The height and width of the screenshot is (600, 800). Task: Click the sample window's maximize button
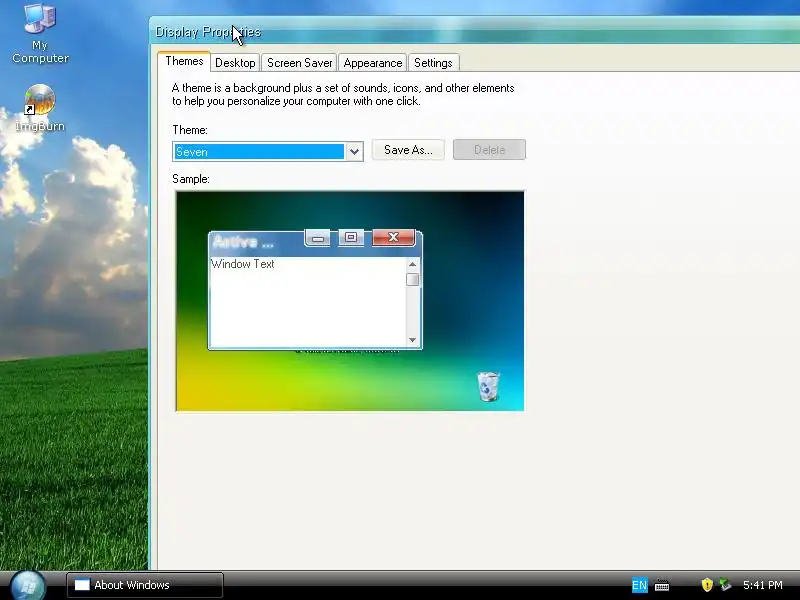351,237
